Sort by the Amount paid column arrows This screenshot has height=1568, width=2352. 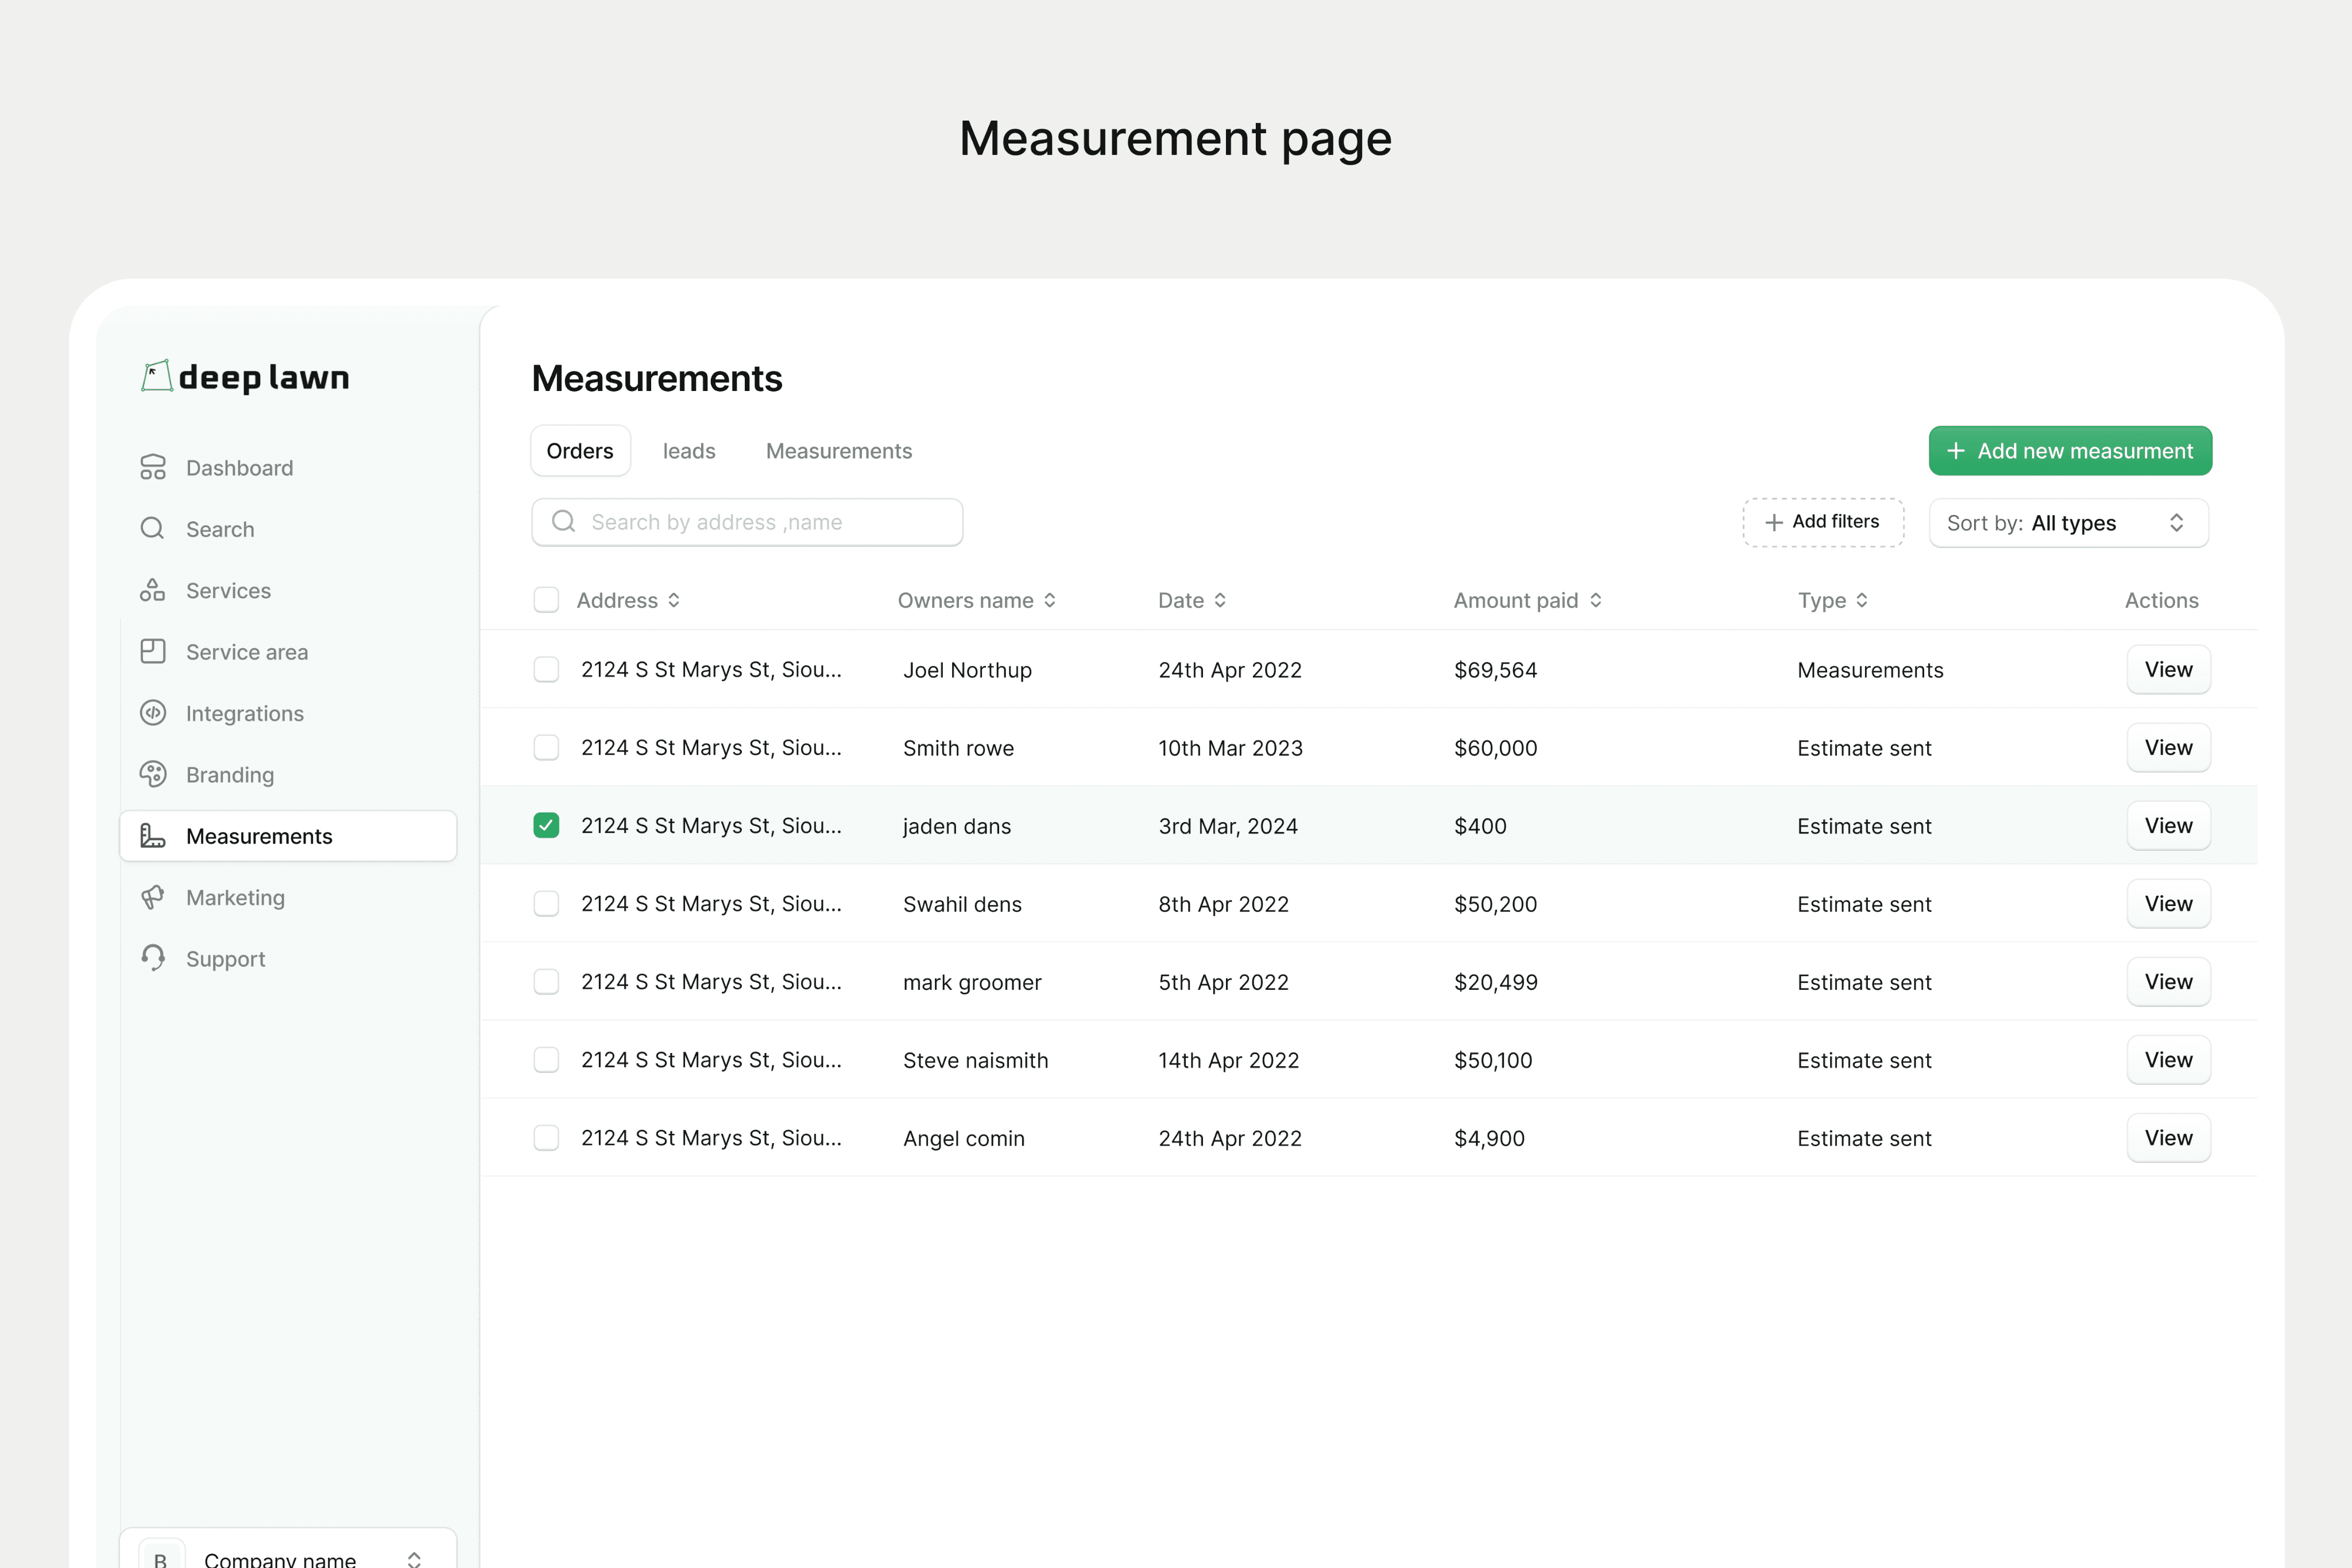[1596, 600]
